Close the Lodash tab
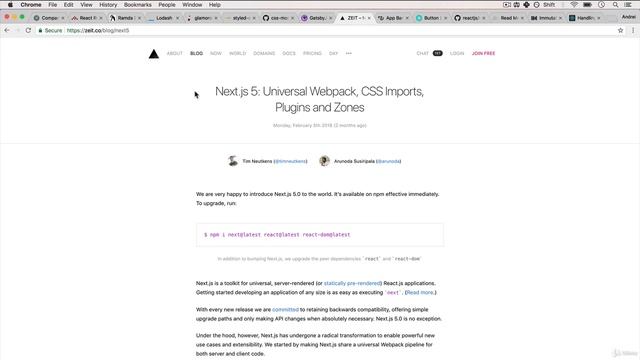This screenshot has height=360, width=640. [177, 18]
